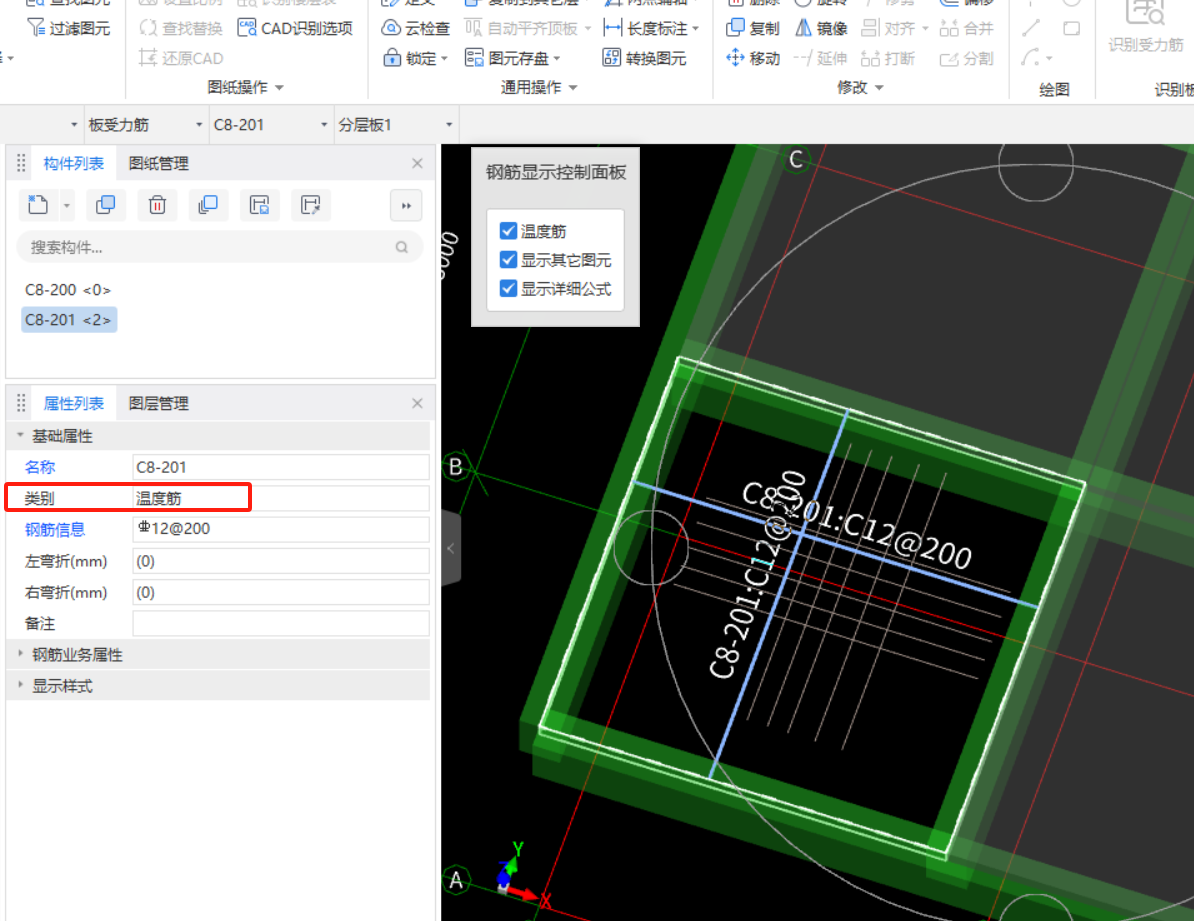Screen dimensions: 1194x921
Task: Open 查找替换 find and replace
Action: pyautogui.click(x=181, y=28)
